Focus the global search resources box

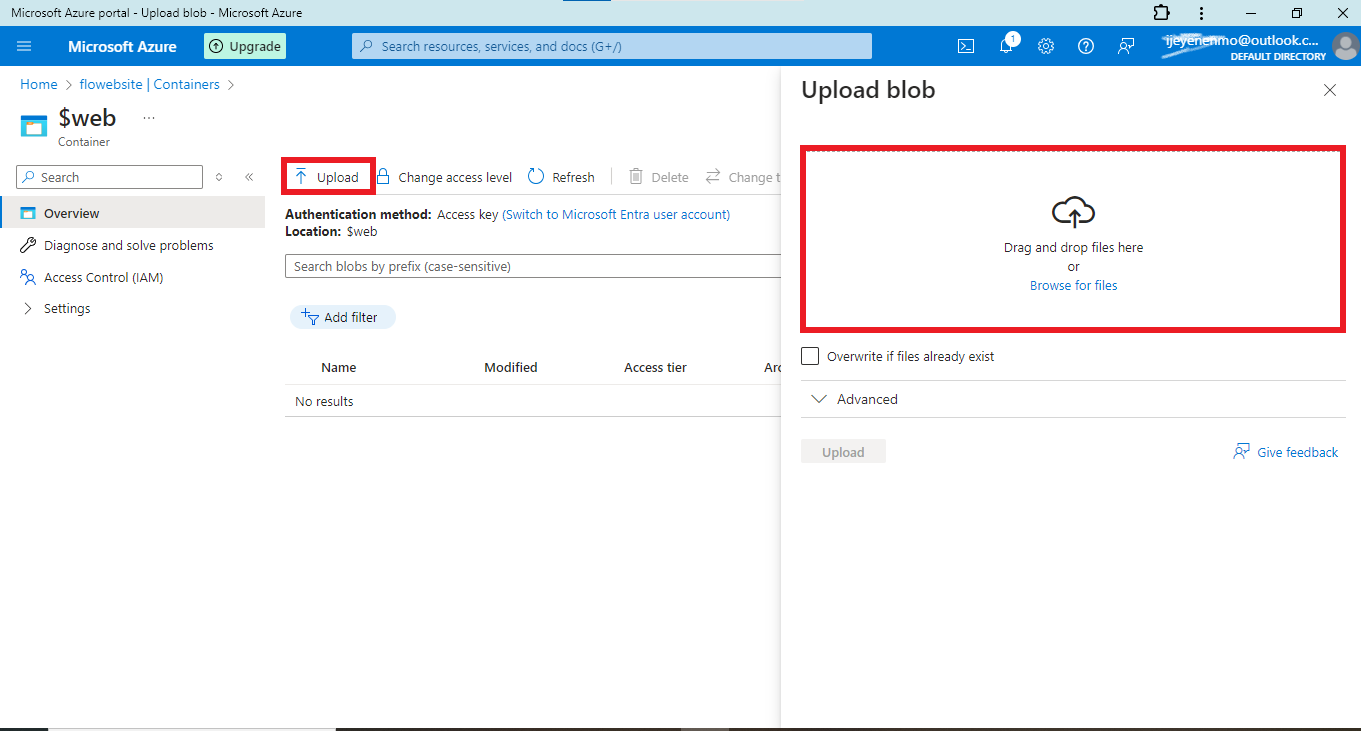point(612,46)
